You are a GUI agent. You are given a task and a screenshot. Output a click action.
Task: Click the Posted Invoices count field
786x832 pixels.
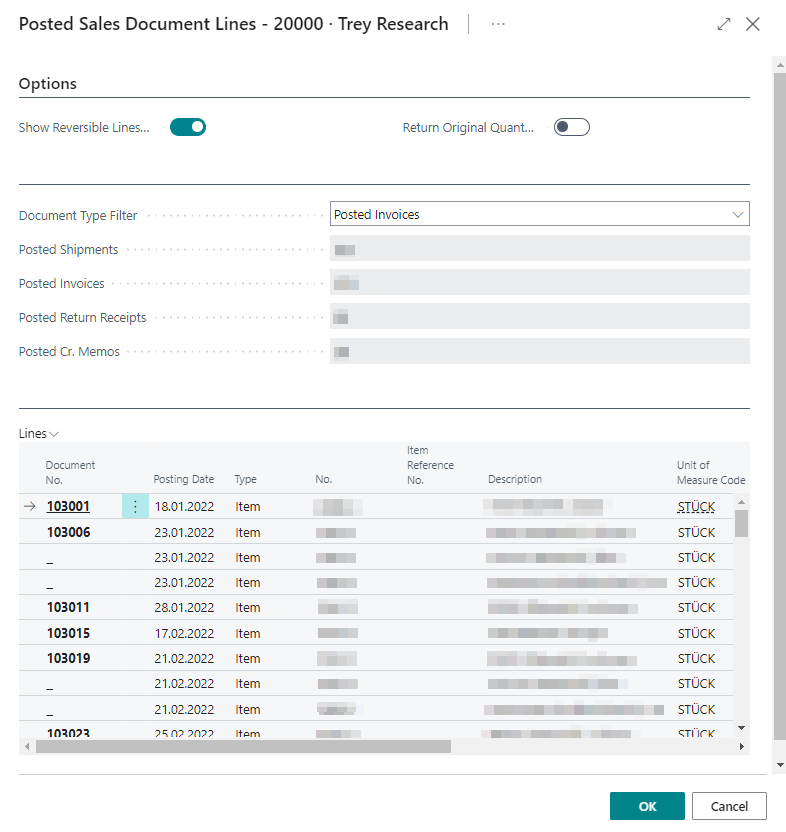tap(540, 283)
